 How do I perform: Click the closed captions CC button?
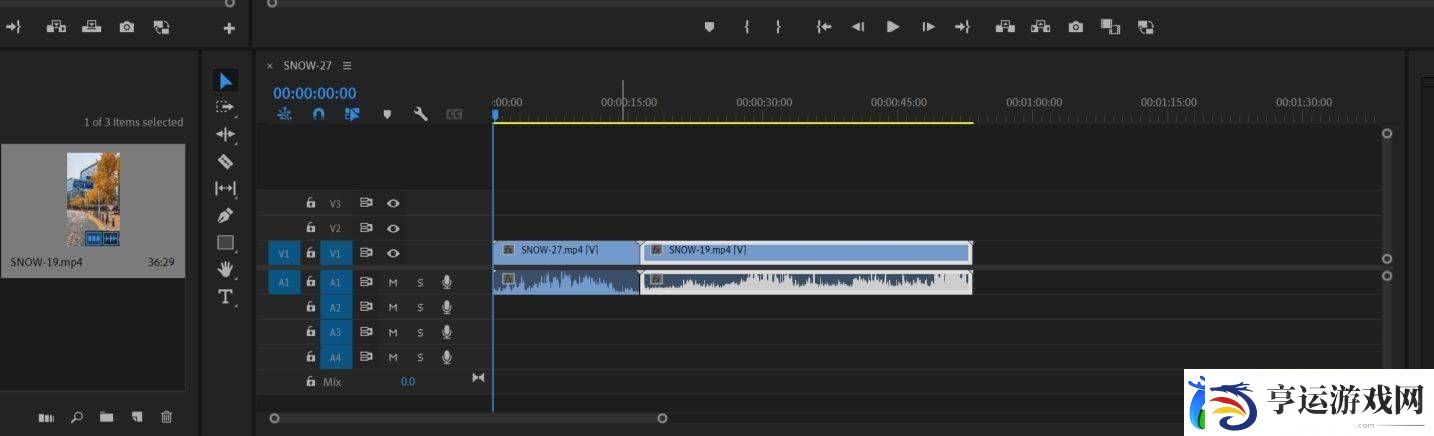(454, 115)
